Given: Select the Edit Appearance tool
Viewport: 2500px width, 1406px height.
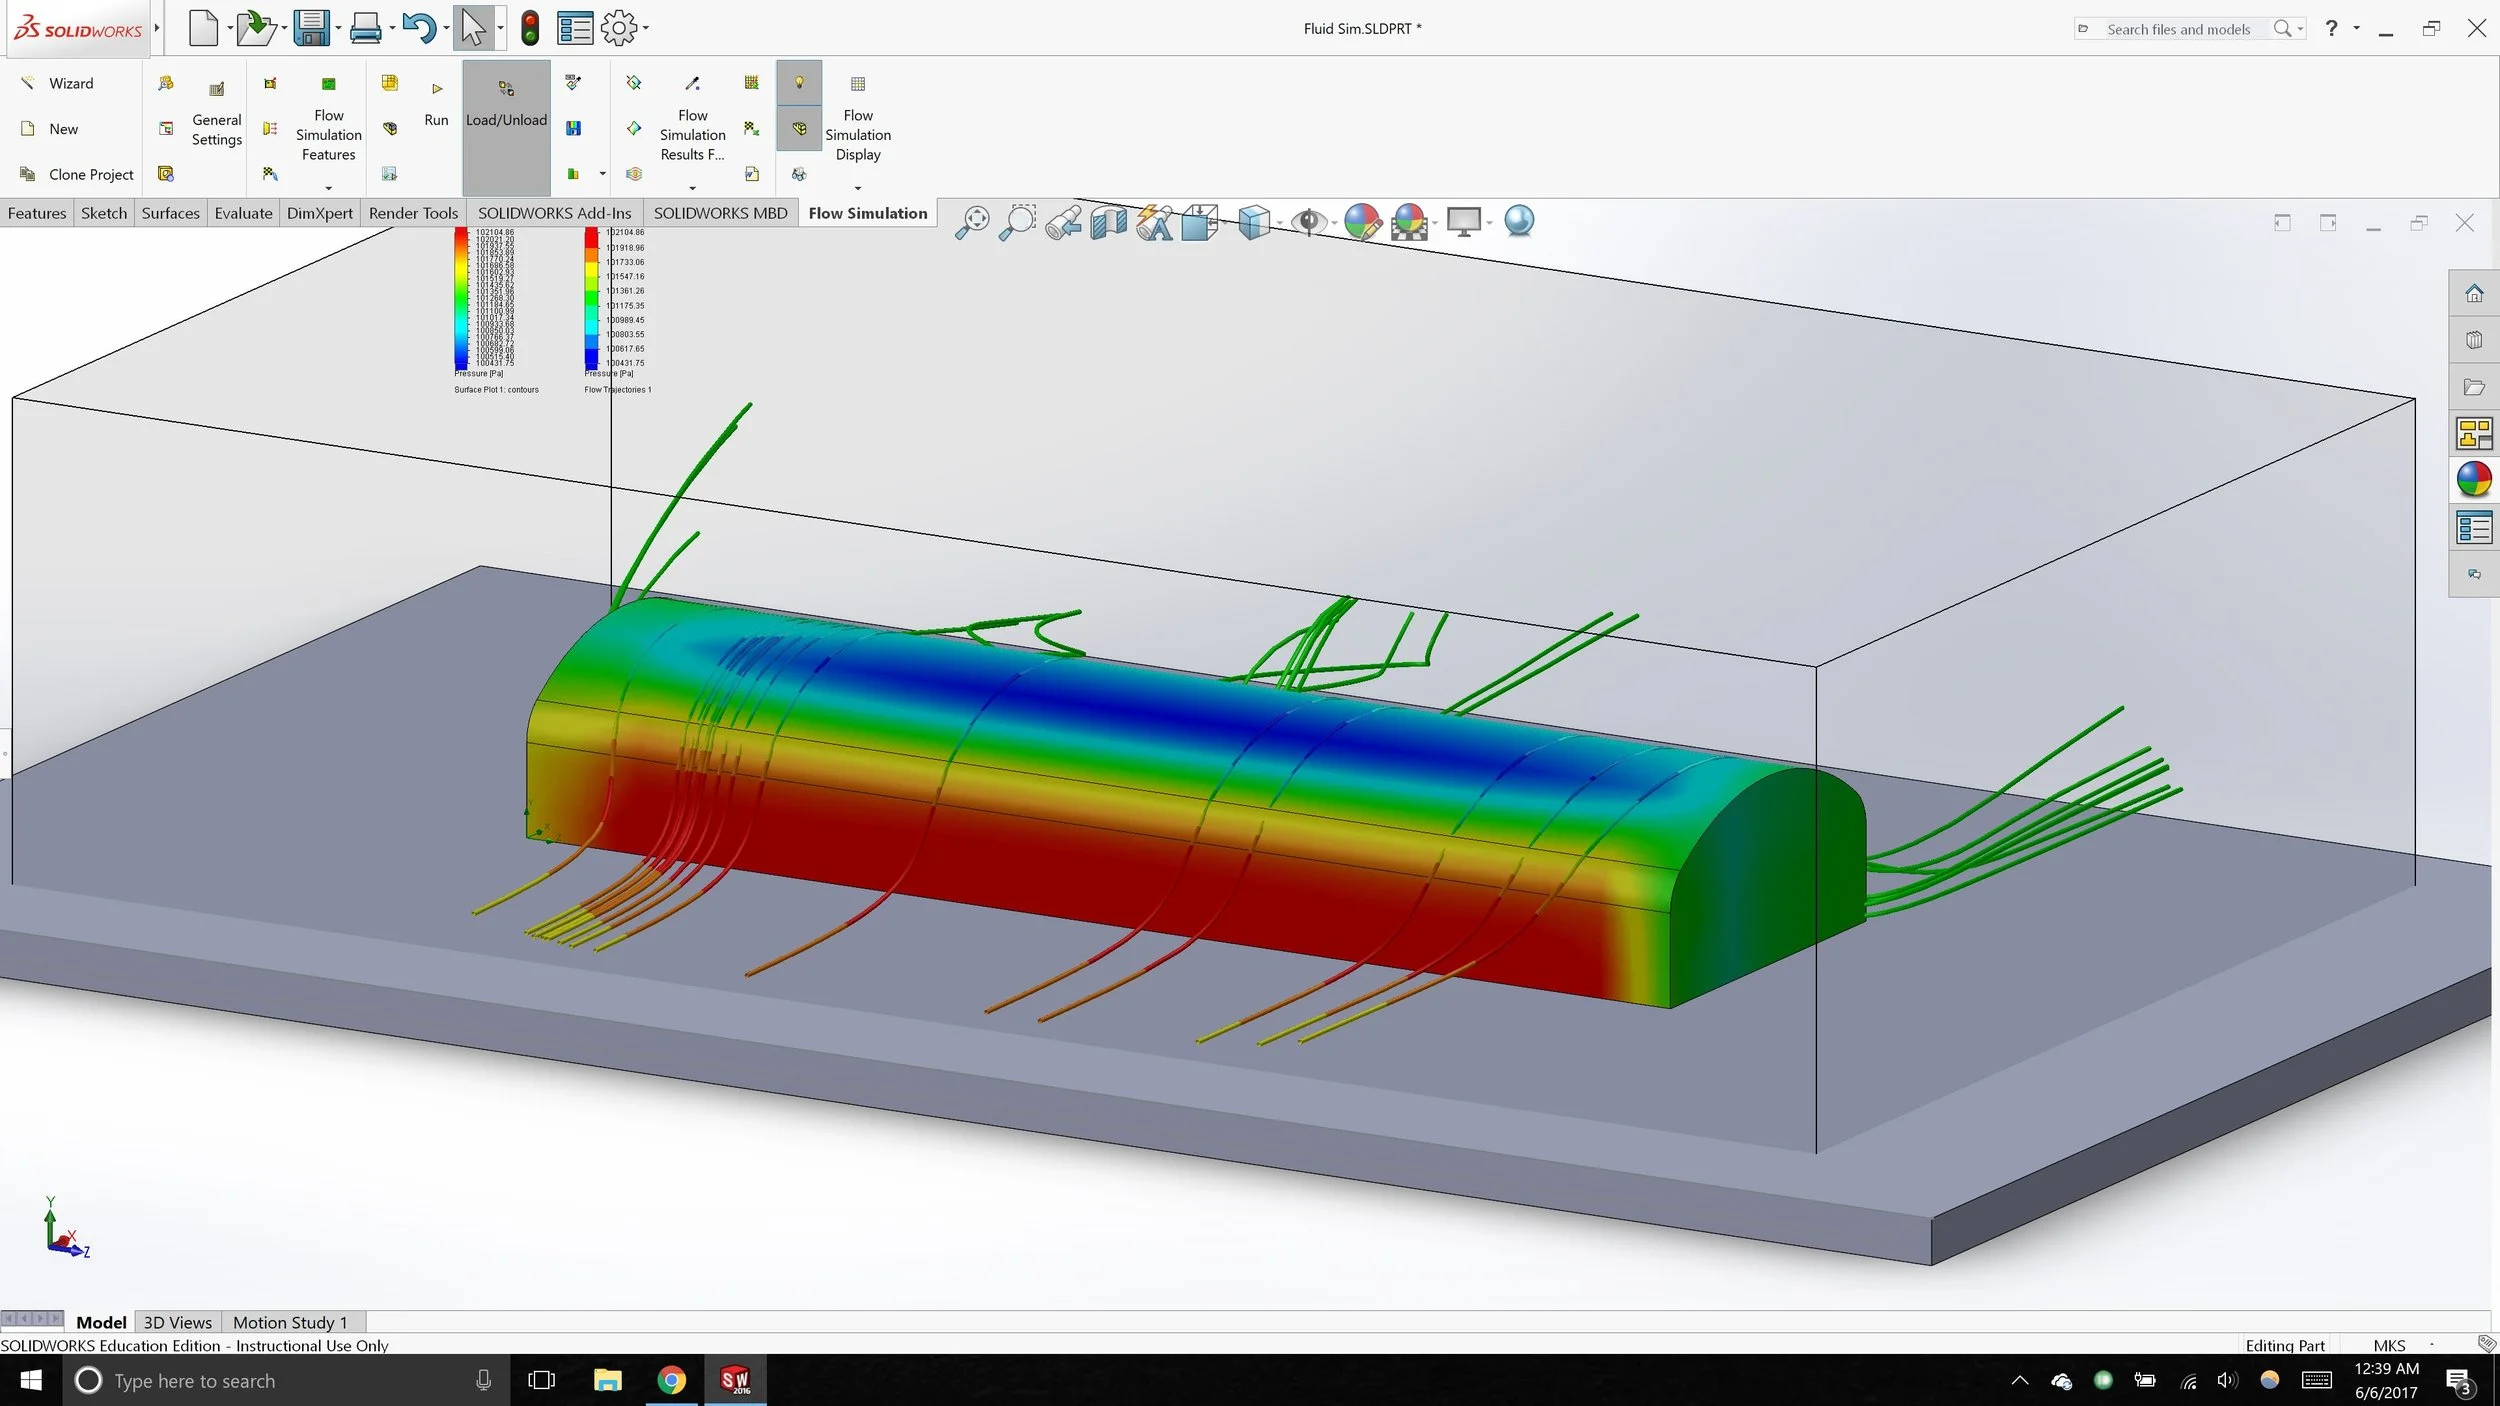Looking at the screenshot, I should [x=1362, y=221].
